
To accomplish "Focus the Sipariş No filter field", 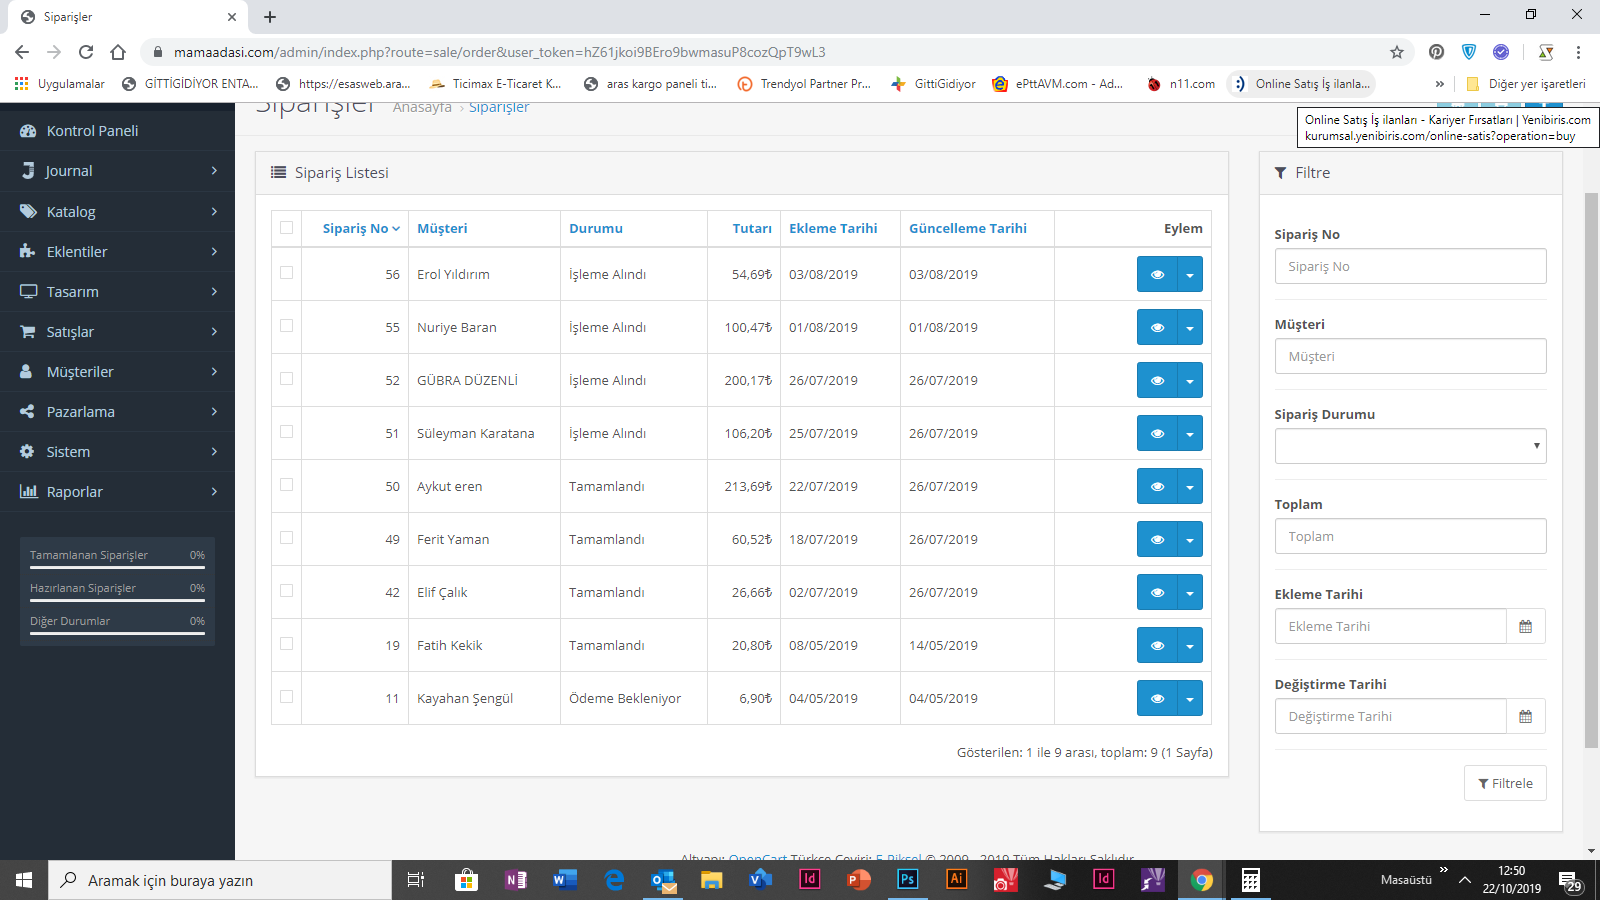I will tap(1410, 266).
